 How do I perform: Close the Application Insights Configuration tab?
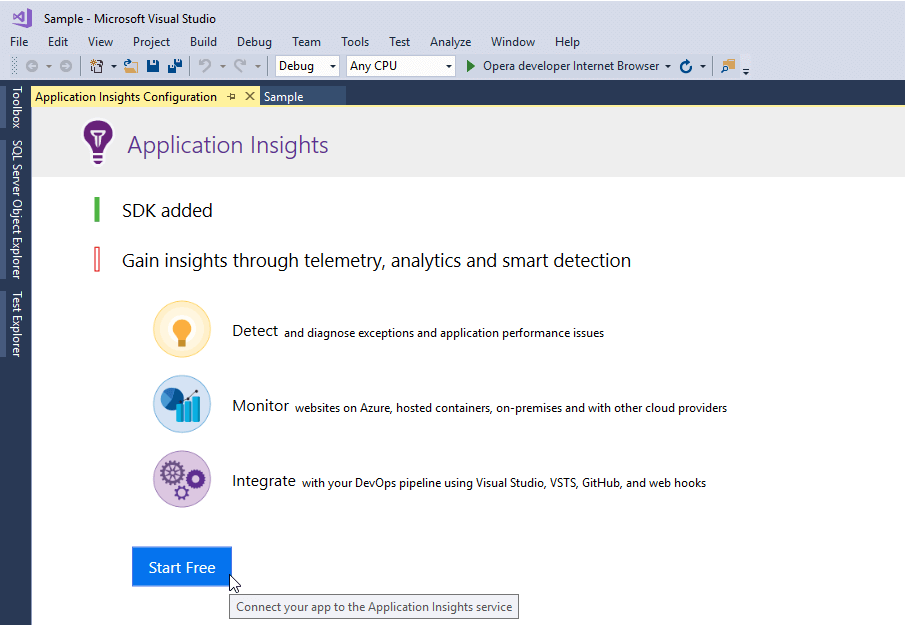(x=250, y=97)
